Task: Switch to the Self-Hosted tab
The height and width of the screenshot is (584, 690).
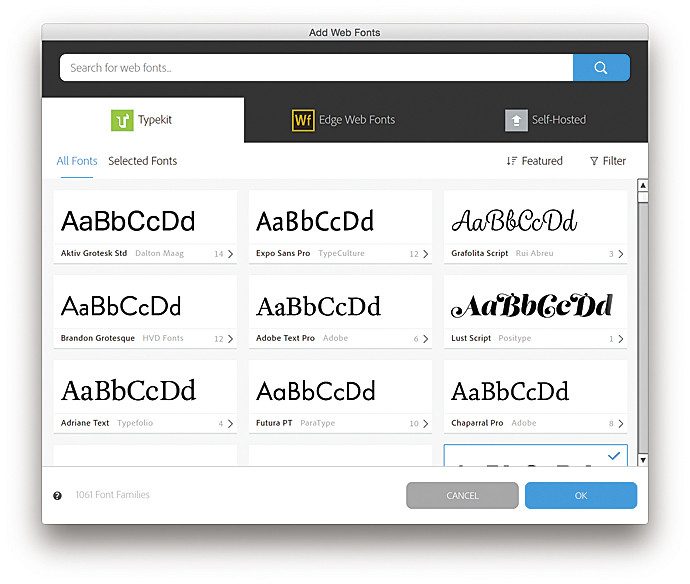Action: (546, 120)
